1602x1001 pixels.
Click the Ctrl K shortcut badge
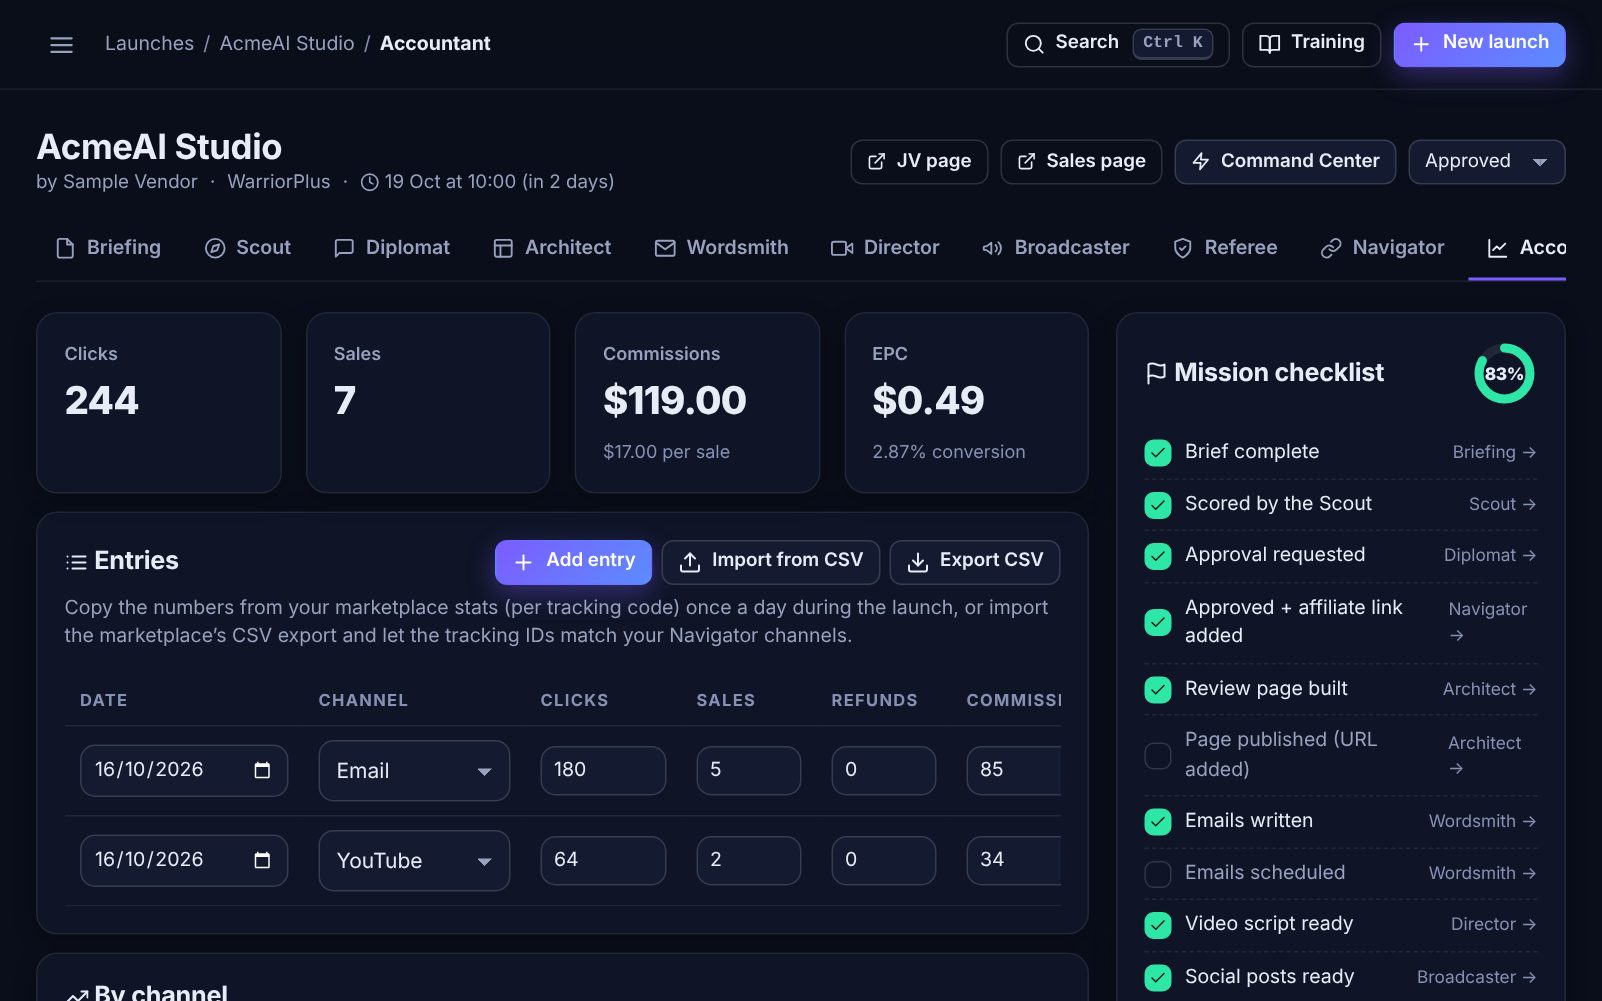point(1173,43)
